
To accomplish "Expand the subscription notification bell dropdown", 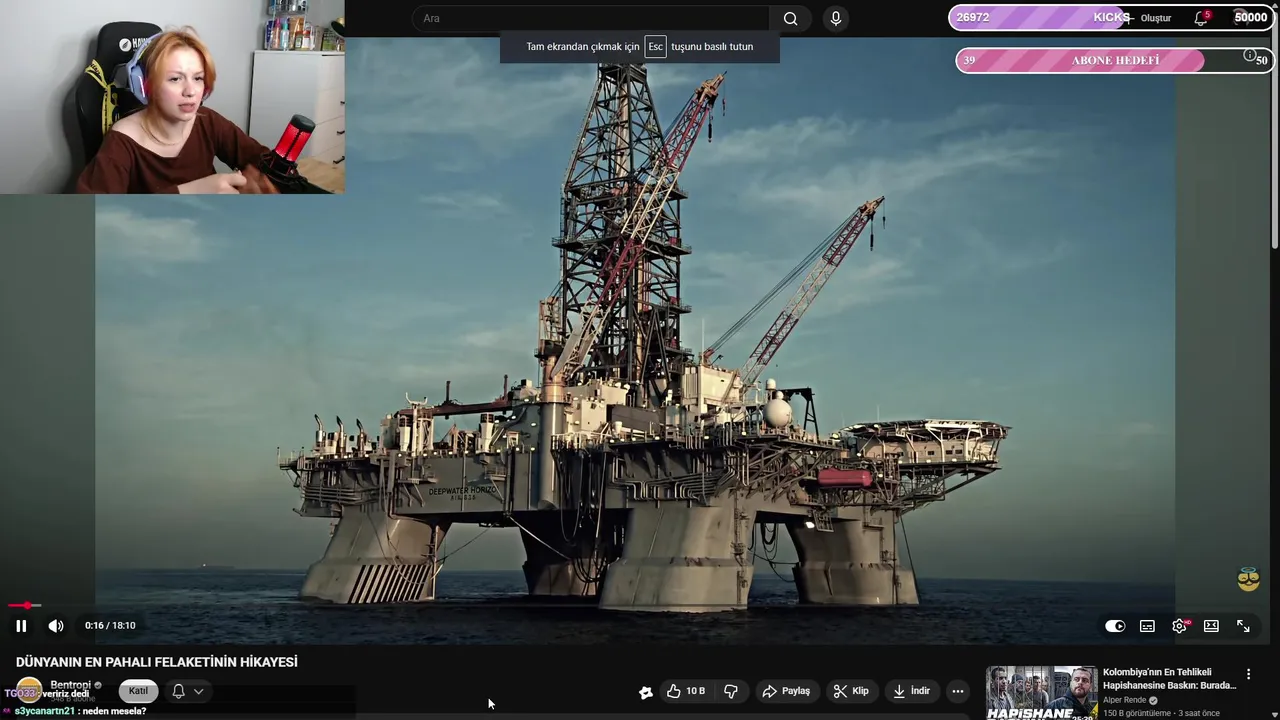I will pyautogui.click(x=187, y=691).
